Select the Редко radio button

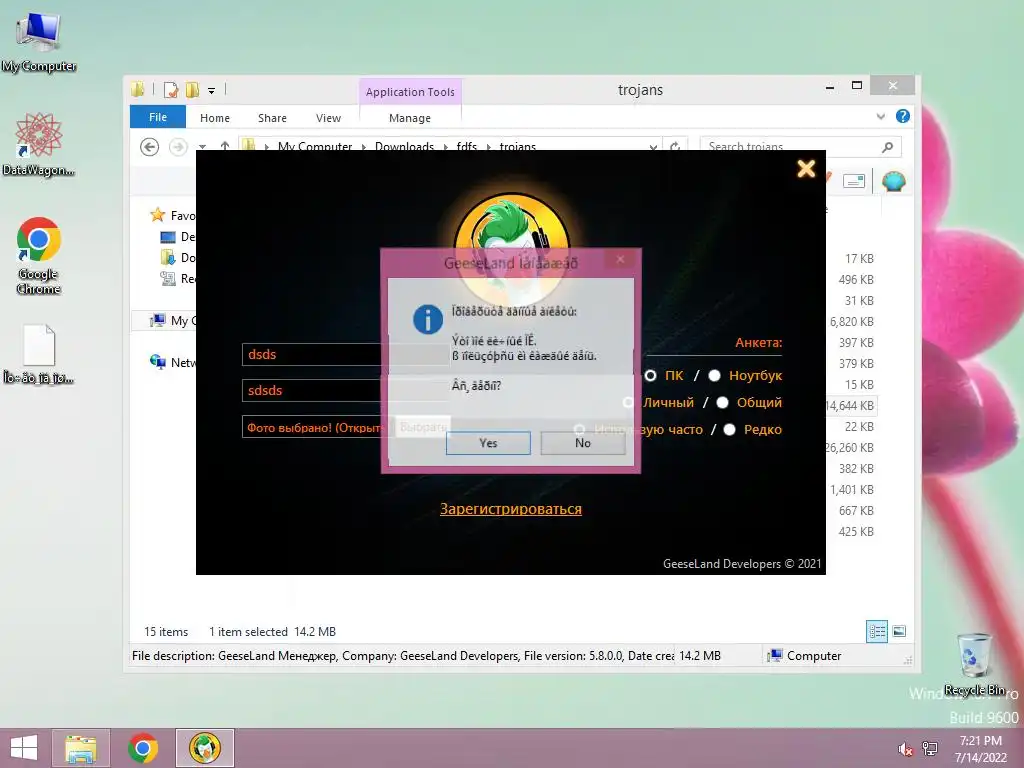coord(729,429)
